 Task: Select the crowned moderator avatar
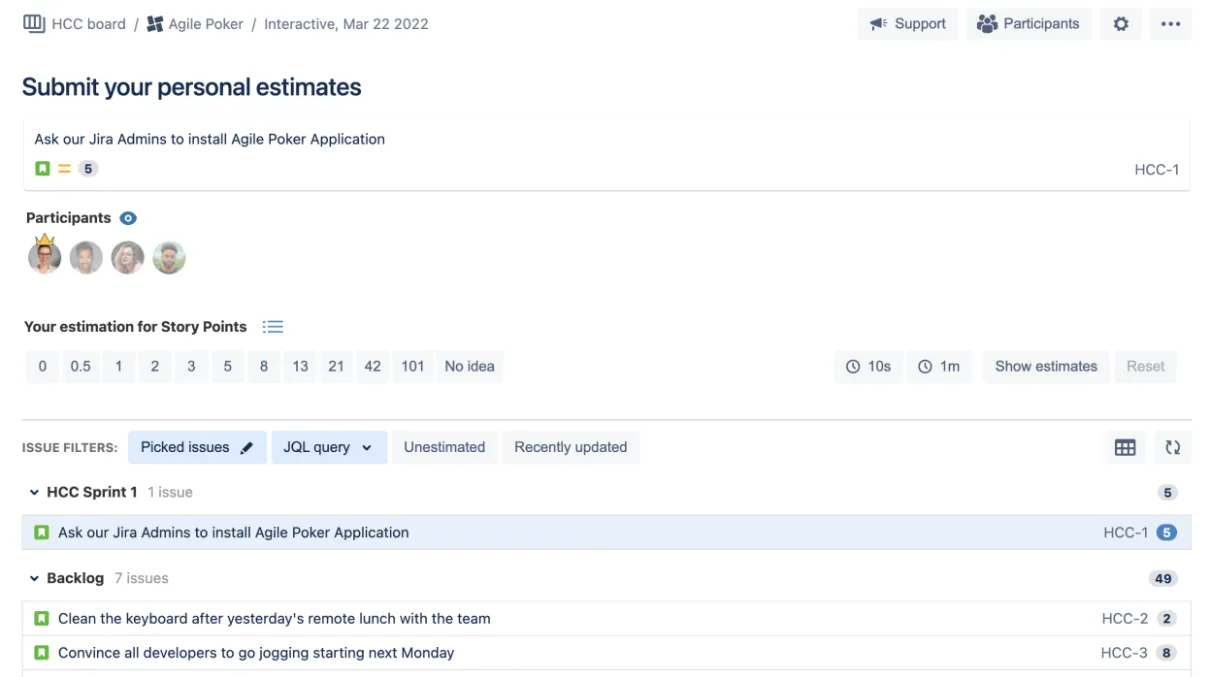[44, 257]
